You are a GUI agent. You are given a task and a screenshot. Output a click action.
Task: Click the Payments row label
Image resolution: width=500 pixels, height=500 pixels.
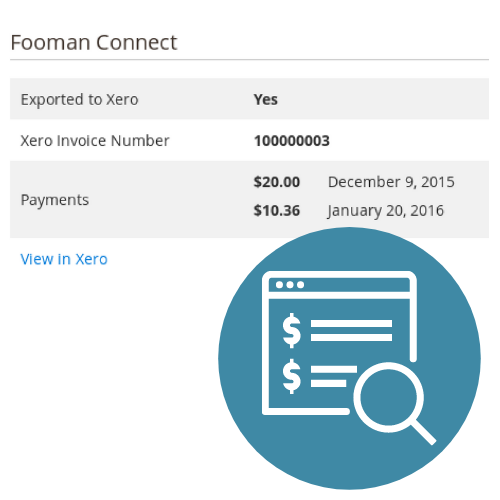click(55, 200)
